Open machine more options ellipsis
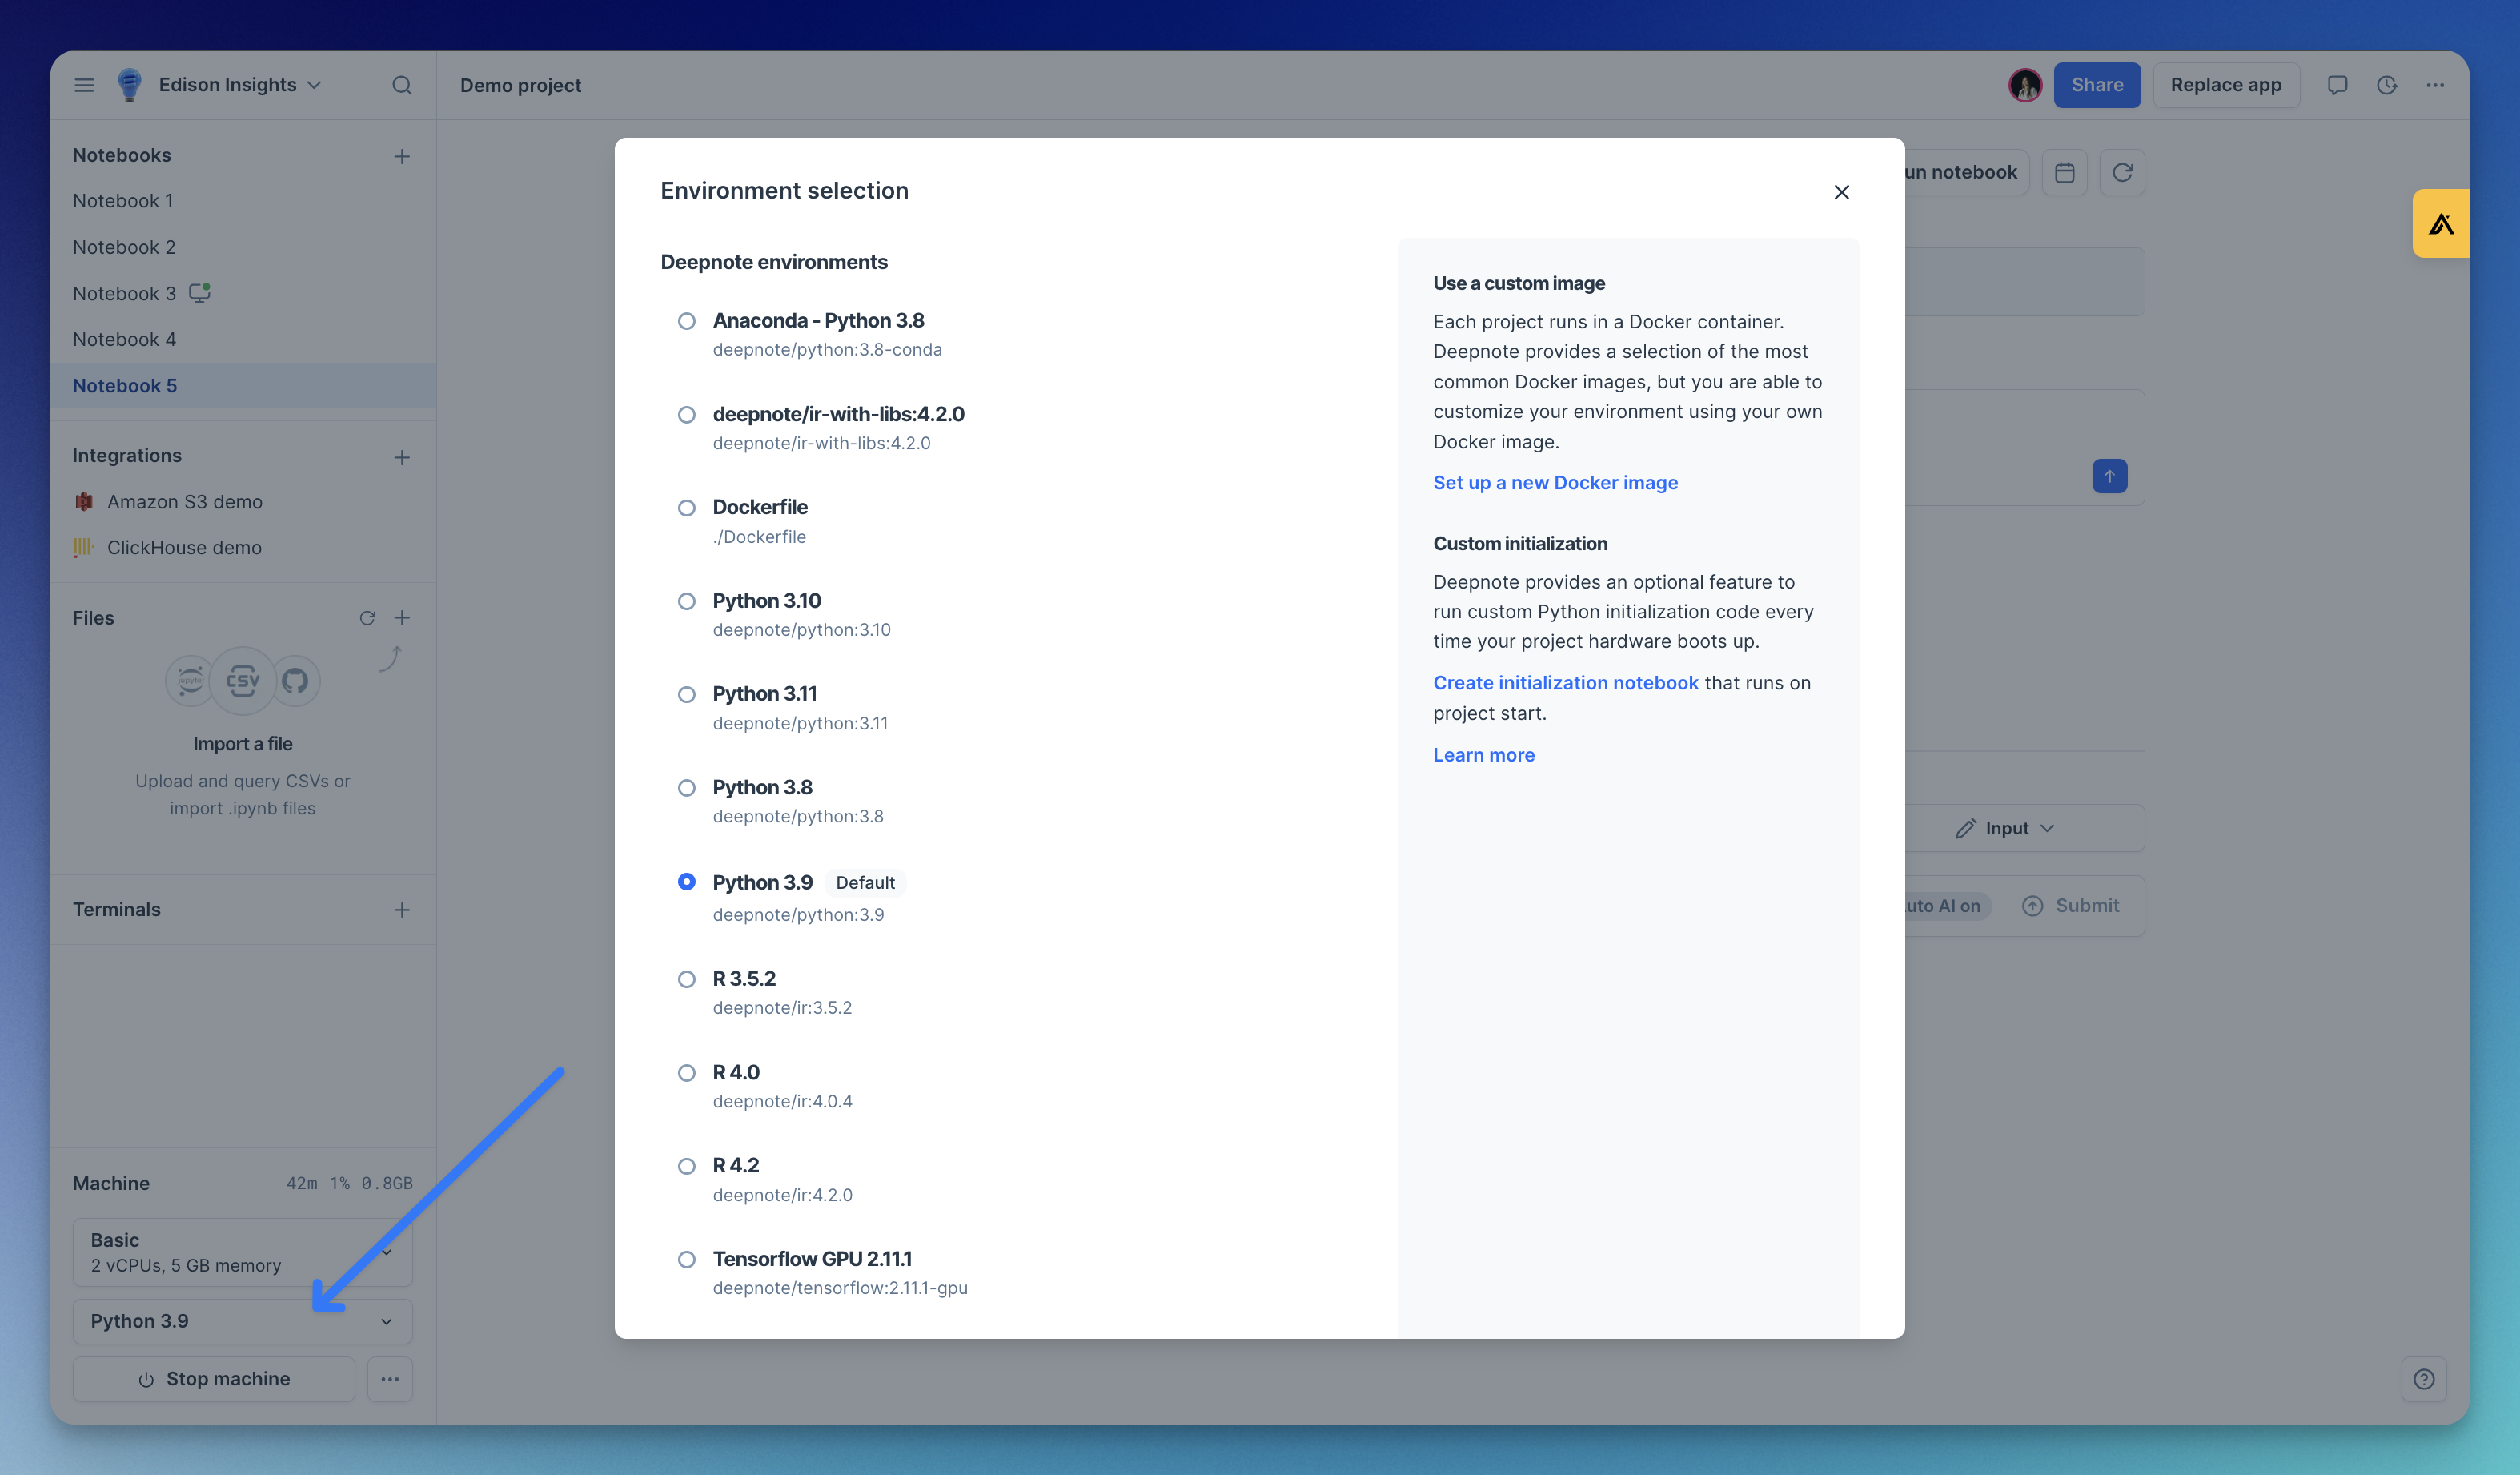Viewport: 2520px width, 1475px height. click(390, 1379)
